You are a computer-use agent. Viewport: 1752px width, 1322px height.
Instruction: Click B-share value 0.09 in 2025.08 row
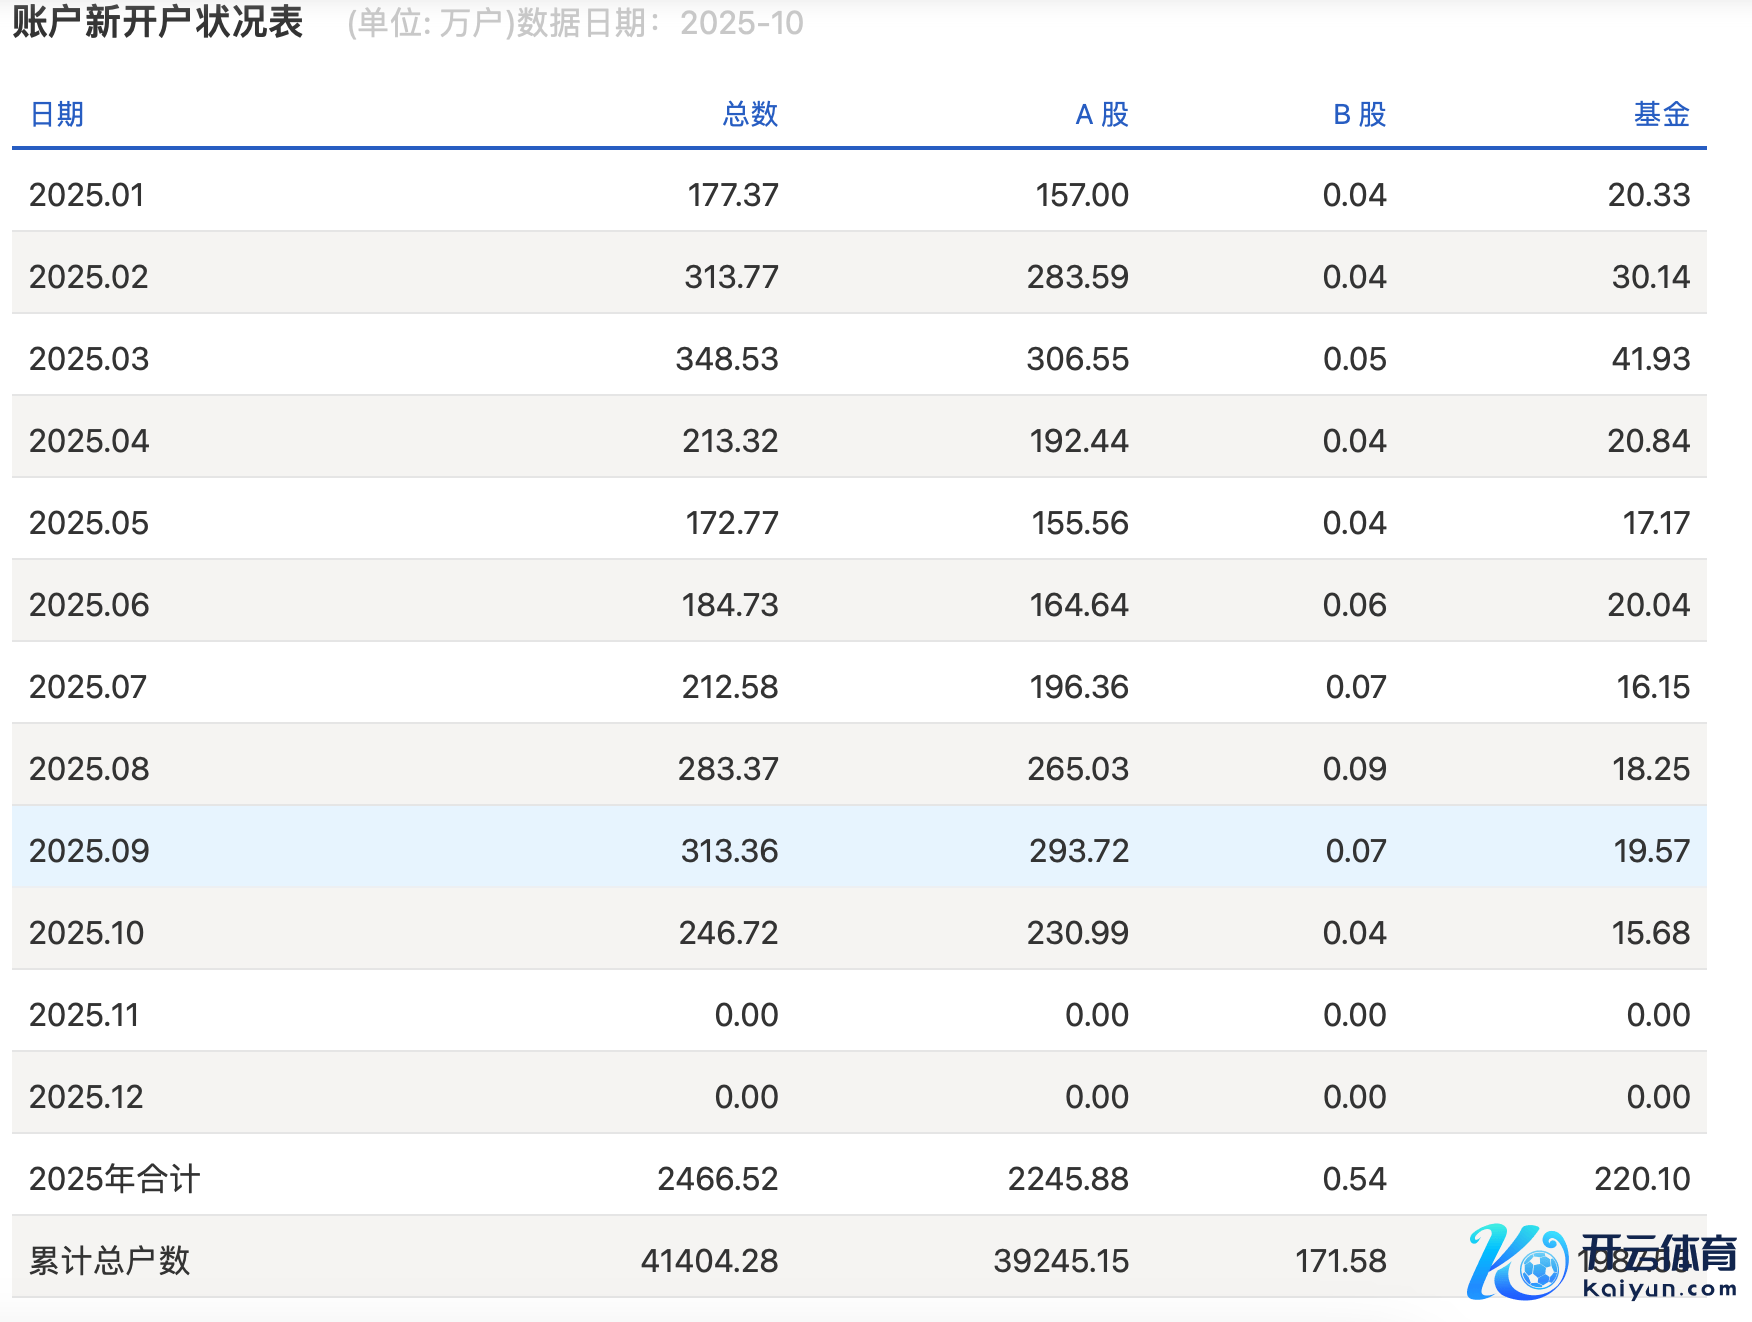coord(1354,769)
